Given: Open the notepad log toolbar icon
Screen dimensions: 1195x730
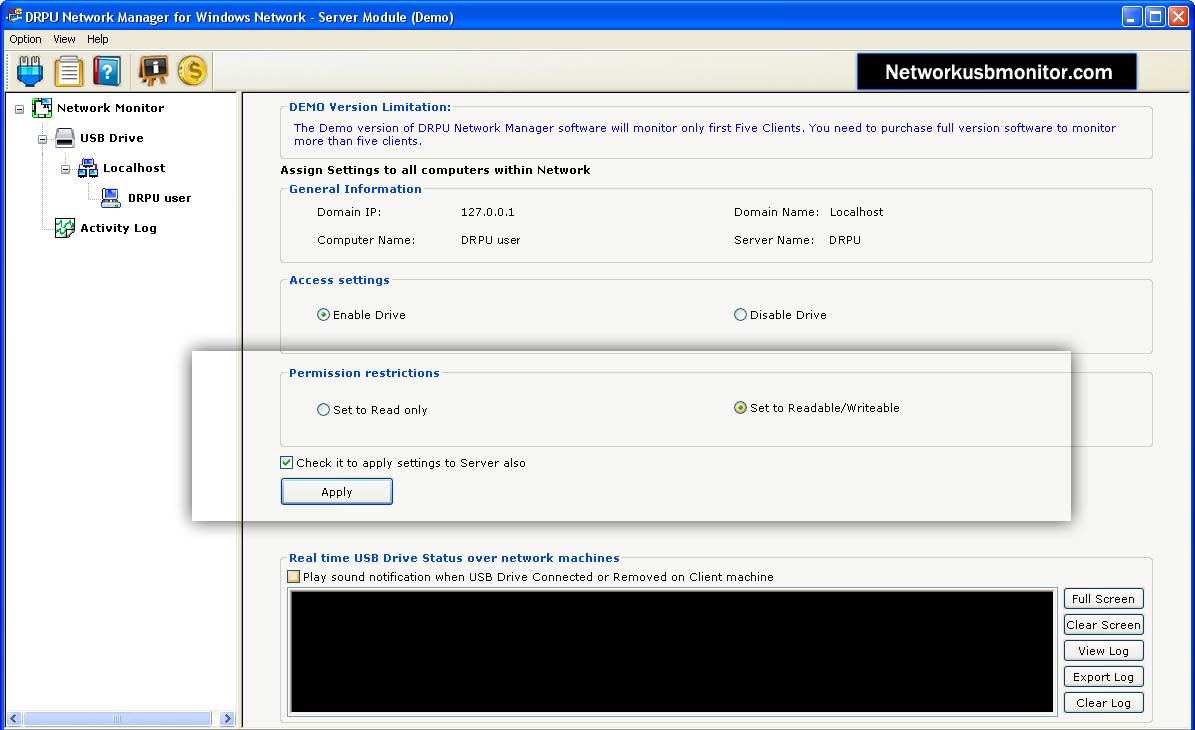Looking at the screenshot, I should [69, 71].
